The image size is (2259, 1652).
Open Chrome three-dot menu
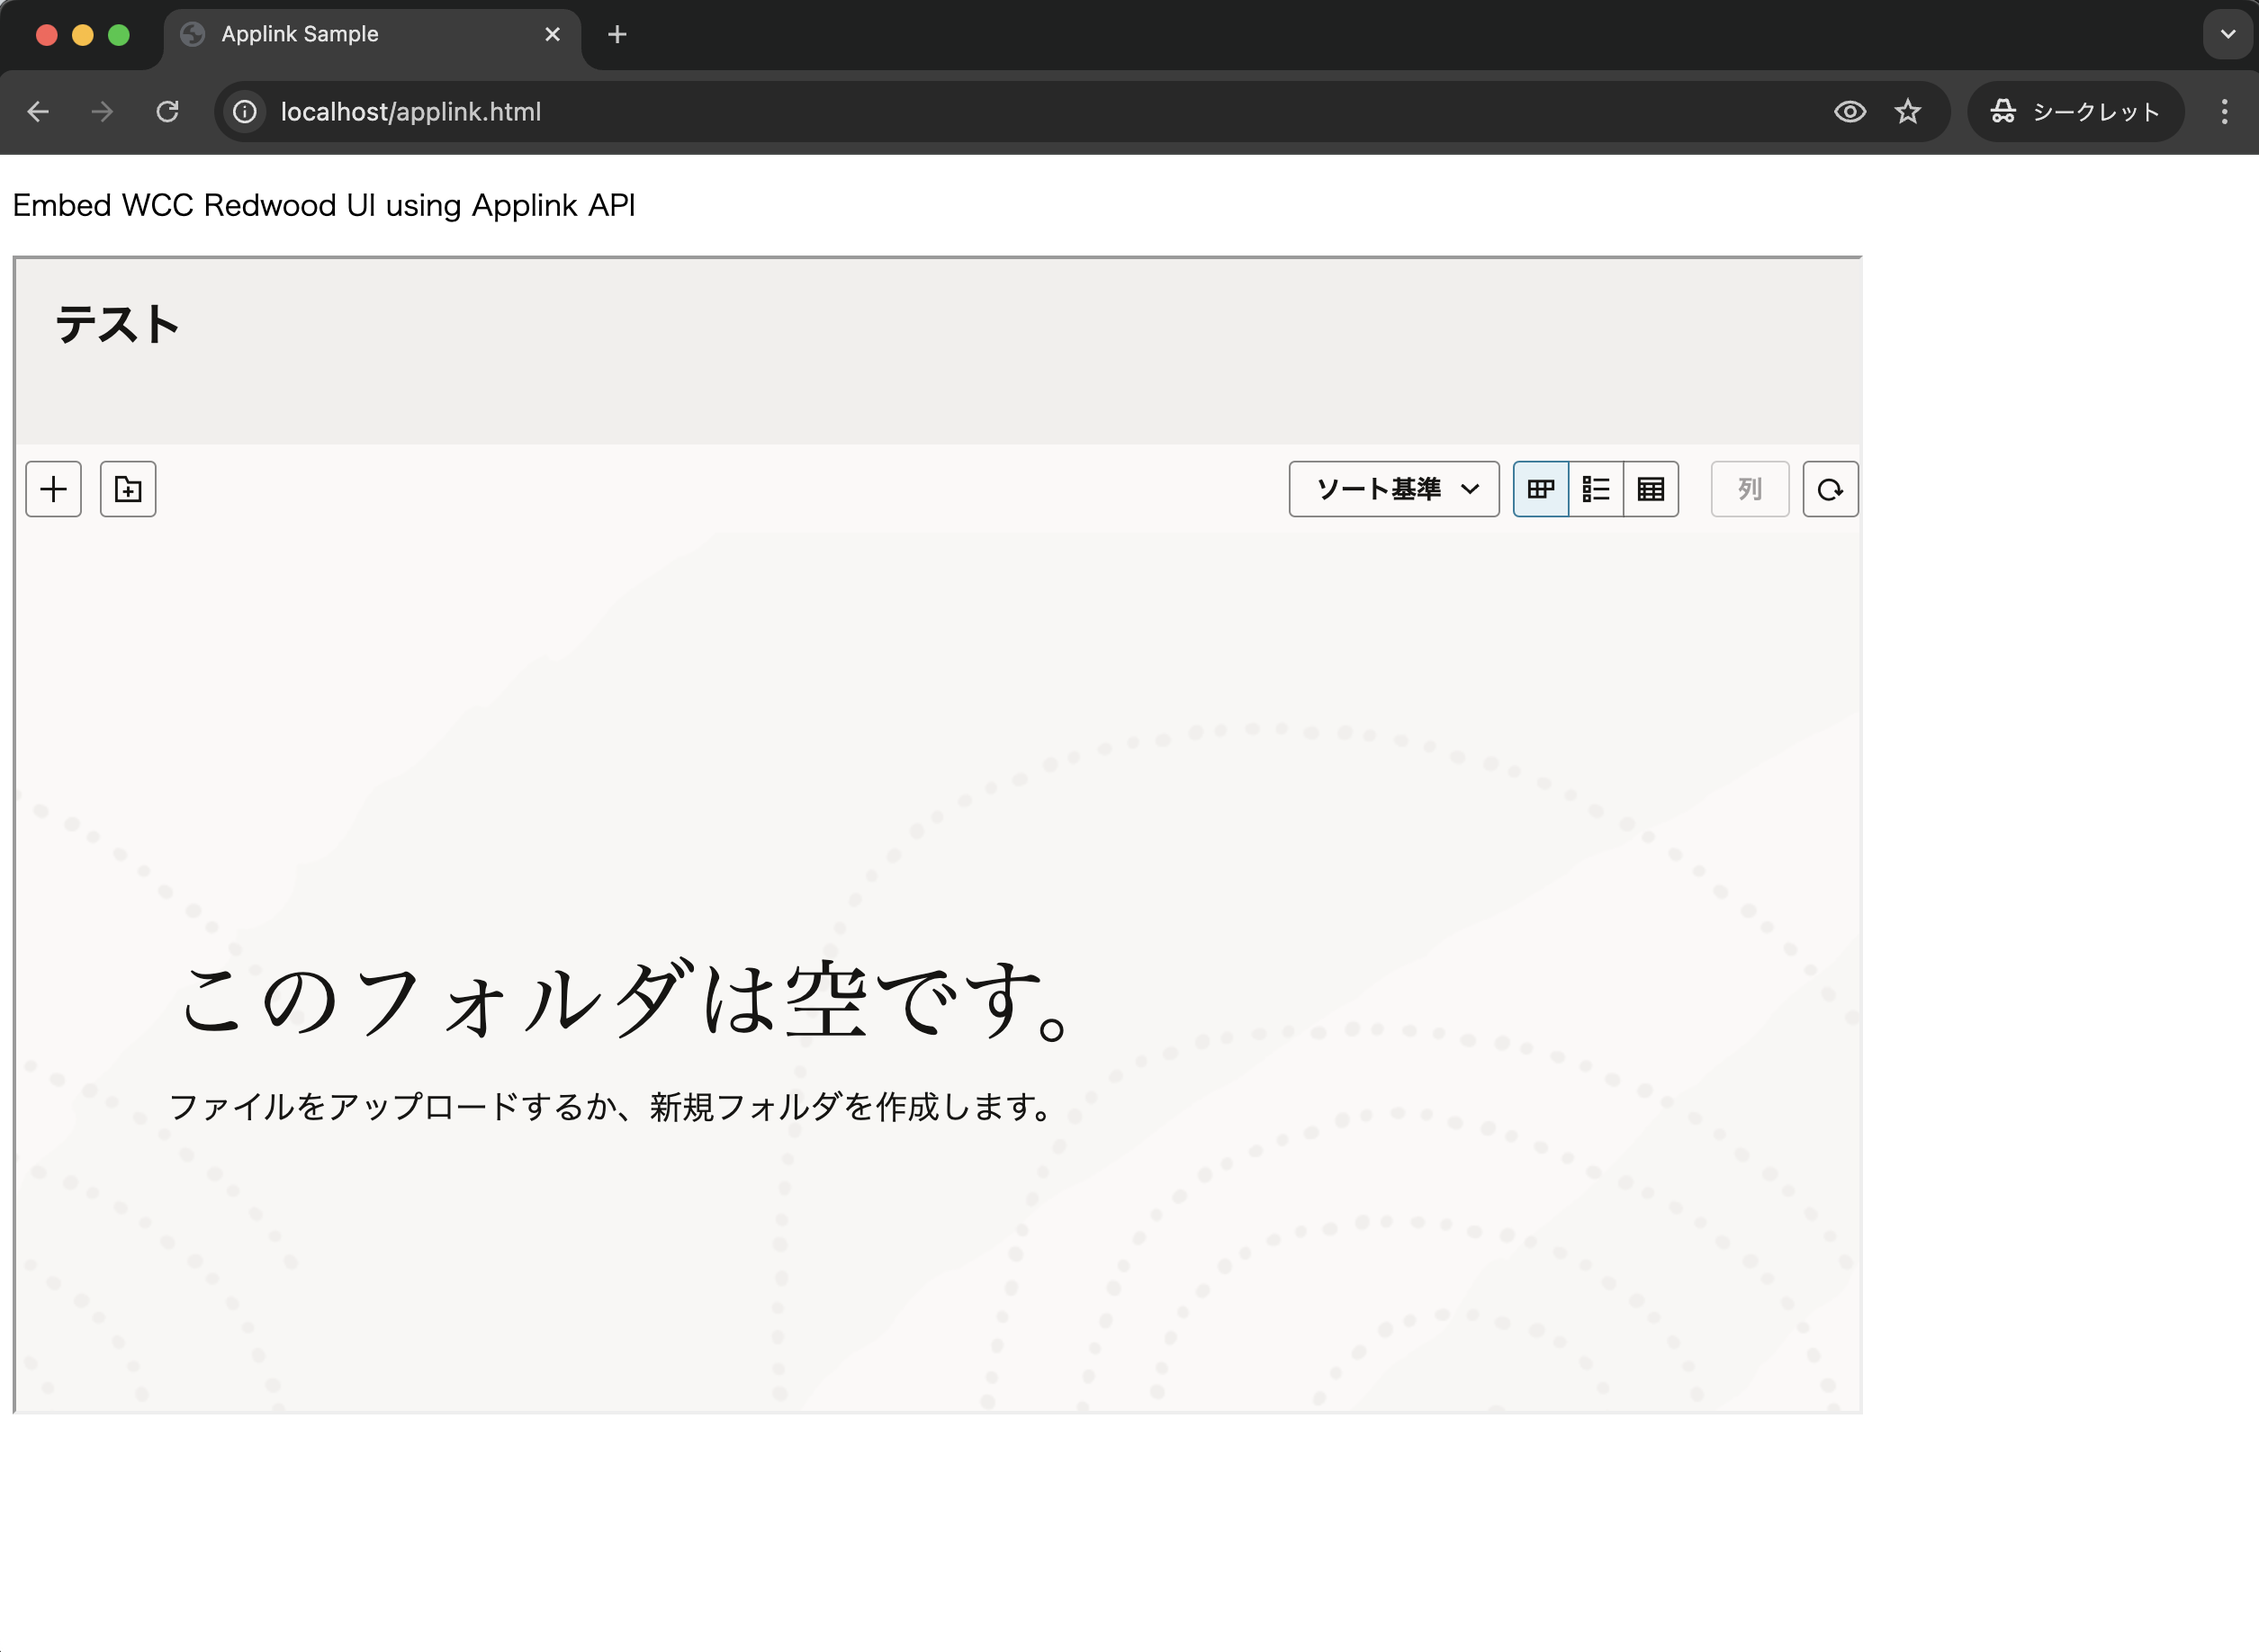click(x=2224, y=111)
